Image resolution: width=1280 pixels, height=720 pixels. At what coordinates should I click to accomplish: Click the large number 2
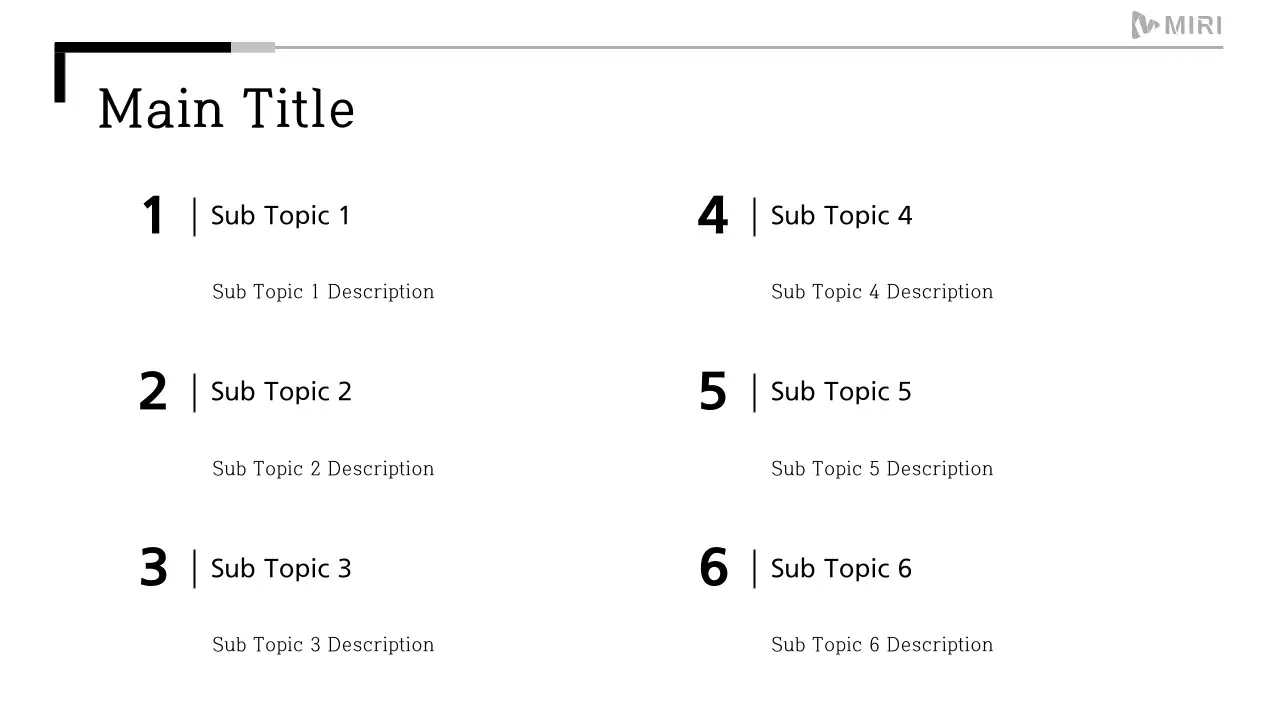153,392
